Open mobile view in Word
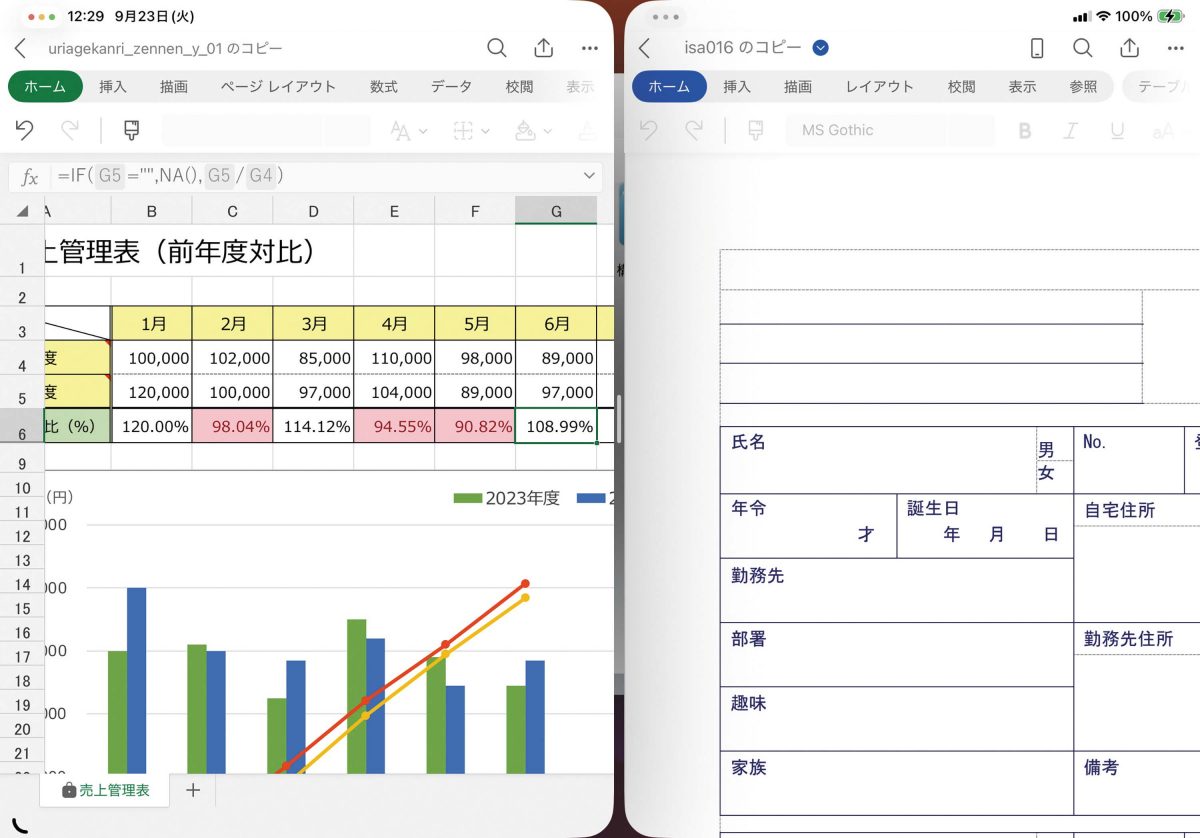The width and height of the screenshot is (1200, 838). pyautogui.click(x=1037, y=48)
